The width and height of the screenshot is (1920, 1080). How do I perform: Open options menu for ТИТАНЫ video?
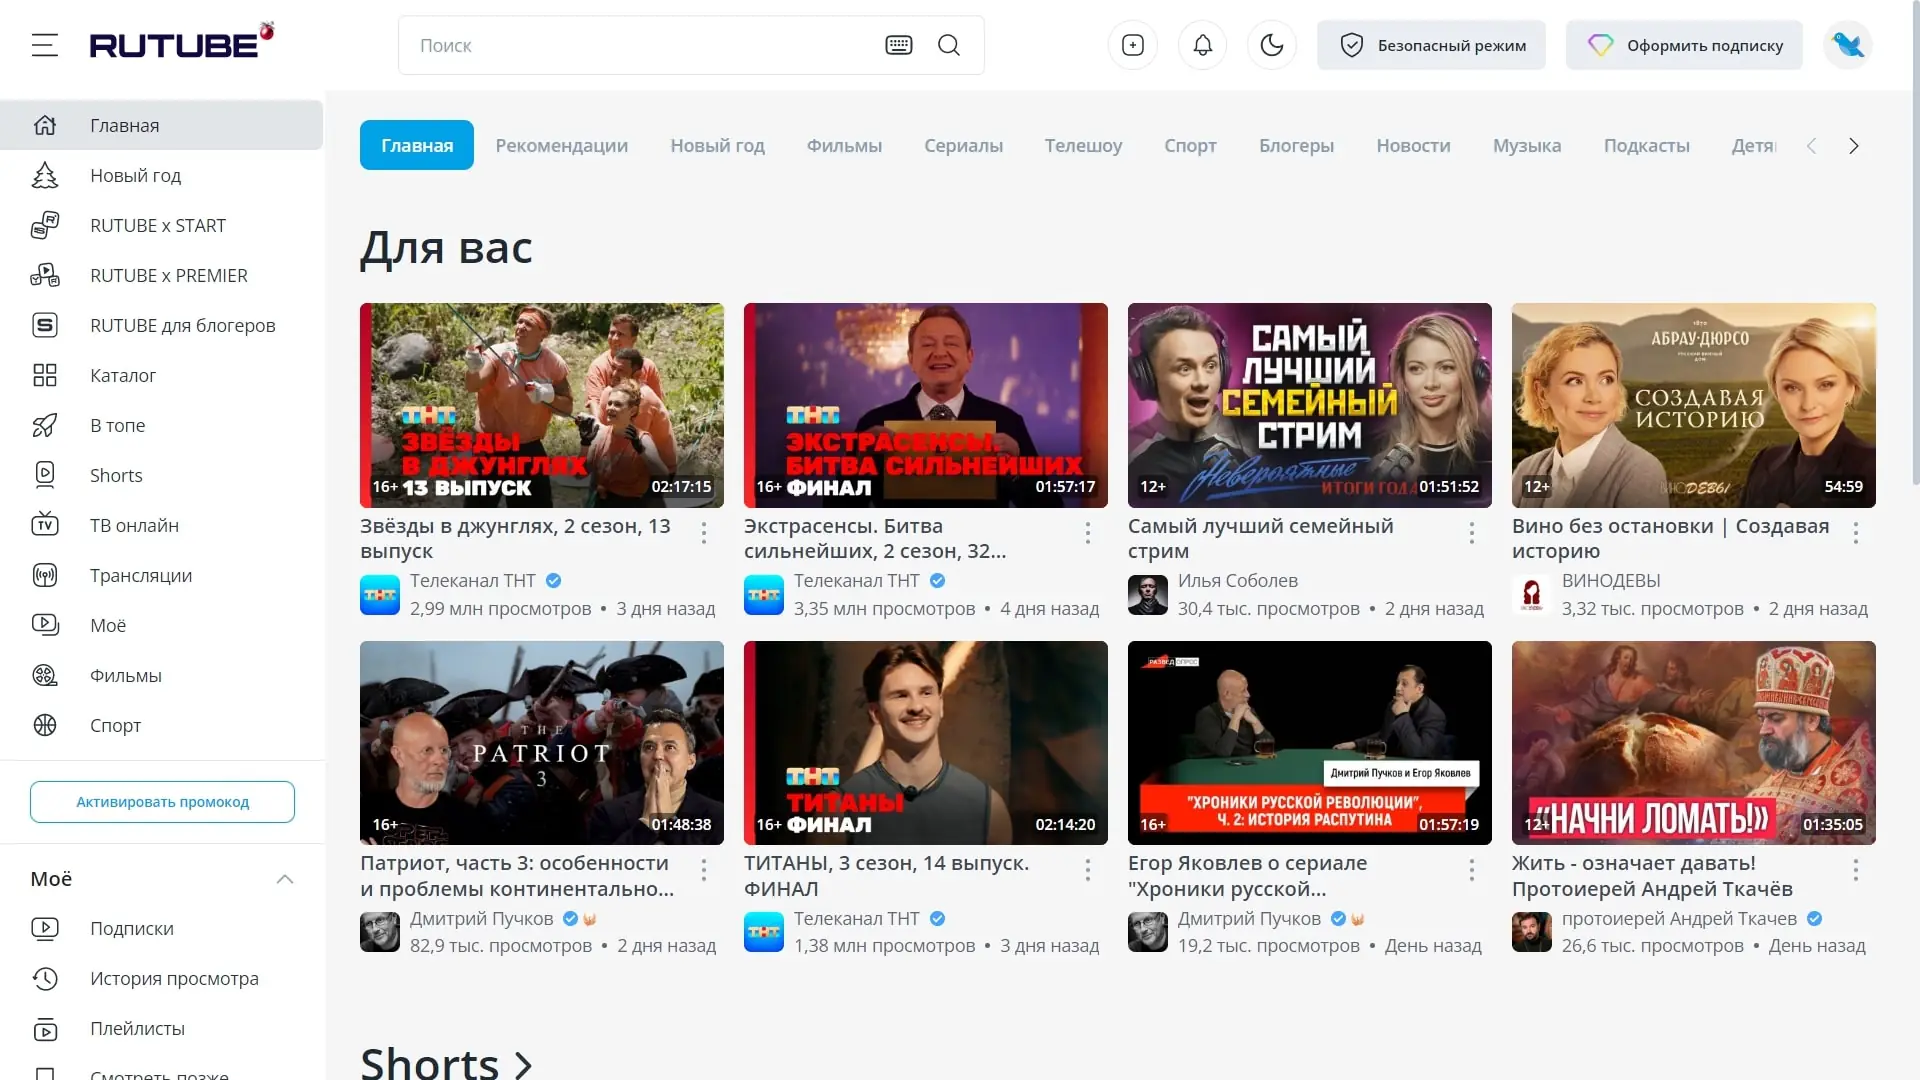click(x=1088, y=870)
